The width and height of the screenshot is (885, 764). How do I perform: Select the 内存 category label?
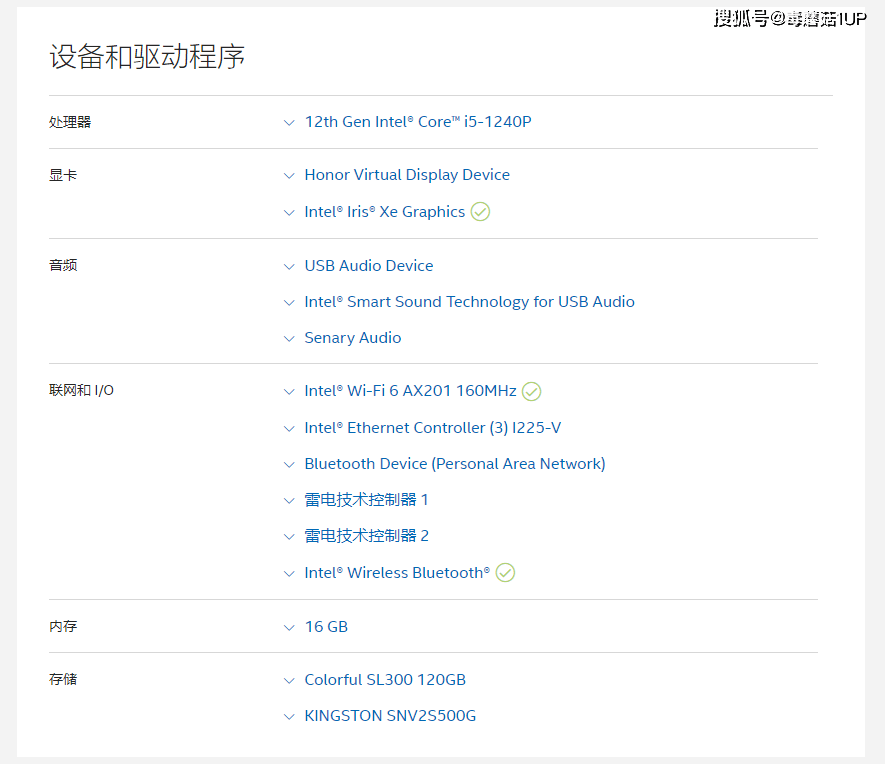pyautogui.click(x=63, y=626)
